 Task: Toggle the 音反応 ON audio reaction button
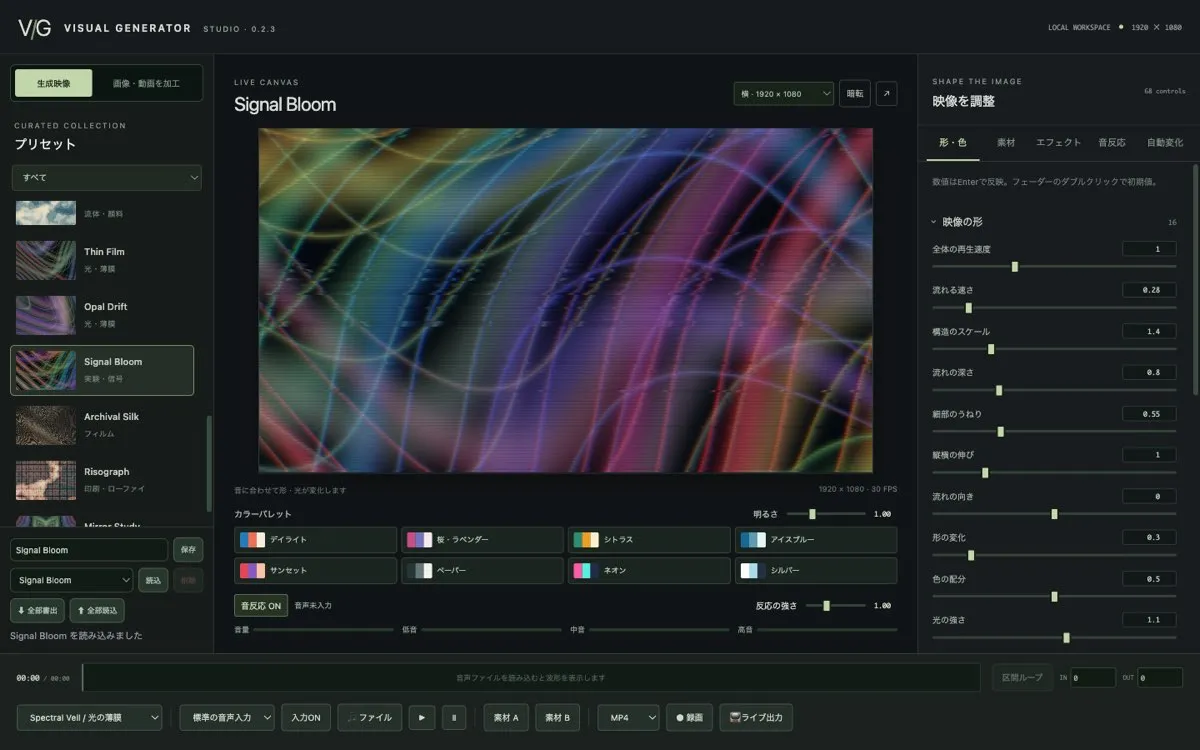(261, 605)
